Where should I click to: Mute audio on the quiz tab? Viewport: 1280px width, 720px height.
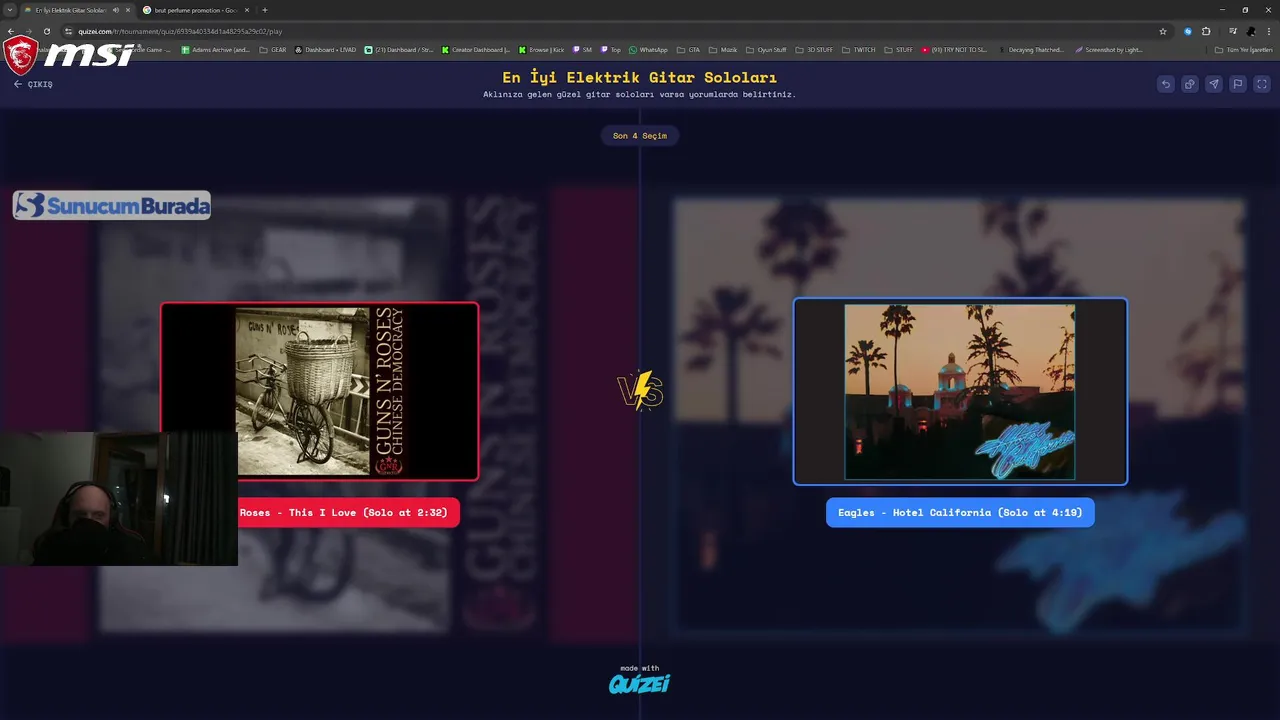tap(116, 10)
